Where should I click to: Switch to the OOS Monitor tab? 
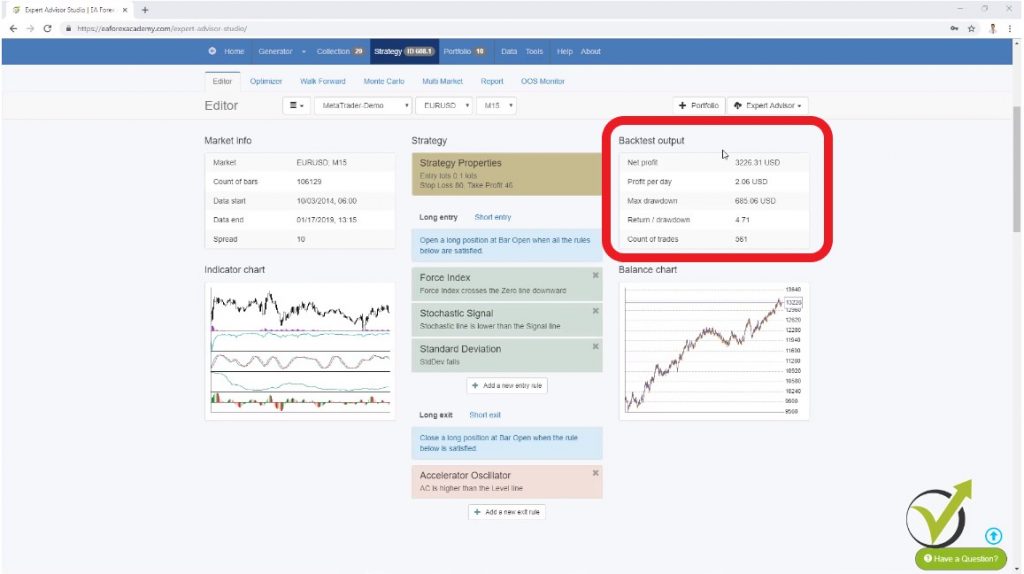[543, 81]
